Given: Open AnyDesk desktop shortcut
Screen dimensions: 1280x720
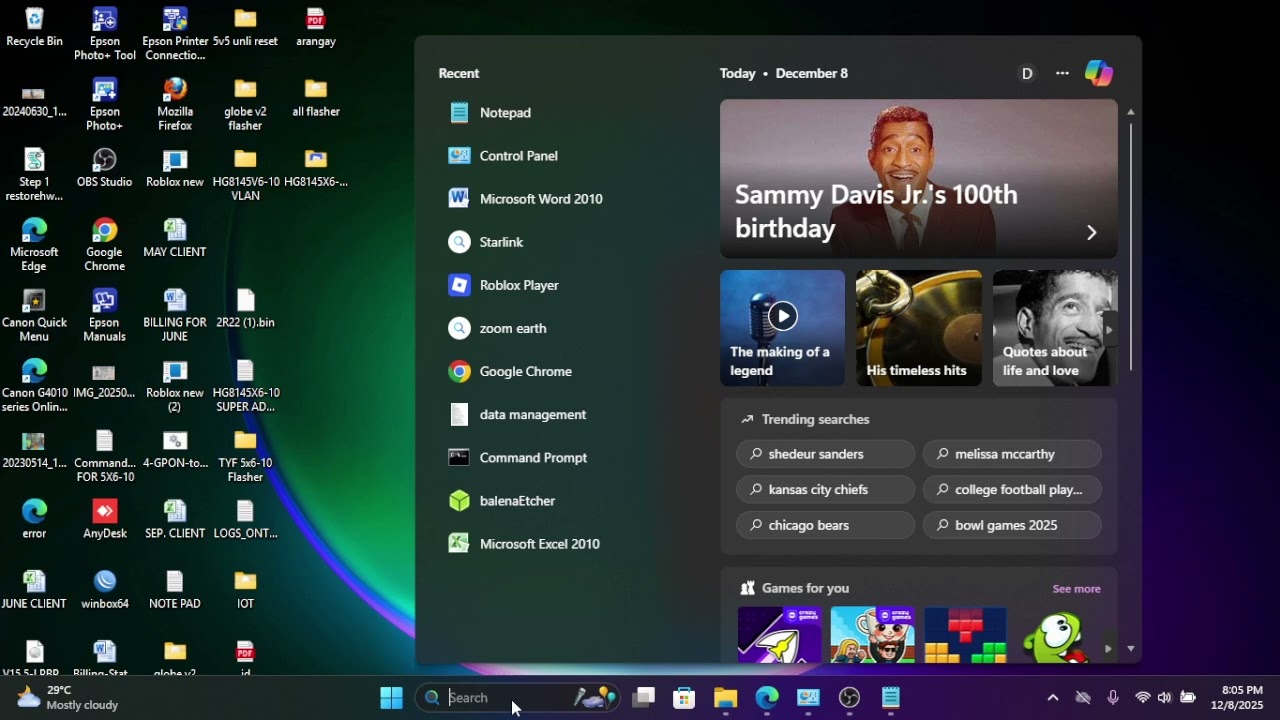Looking at the screenshot, I should tap(105, 520).
